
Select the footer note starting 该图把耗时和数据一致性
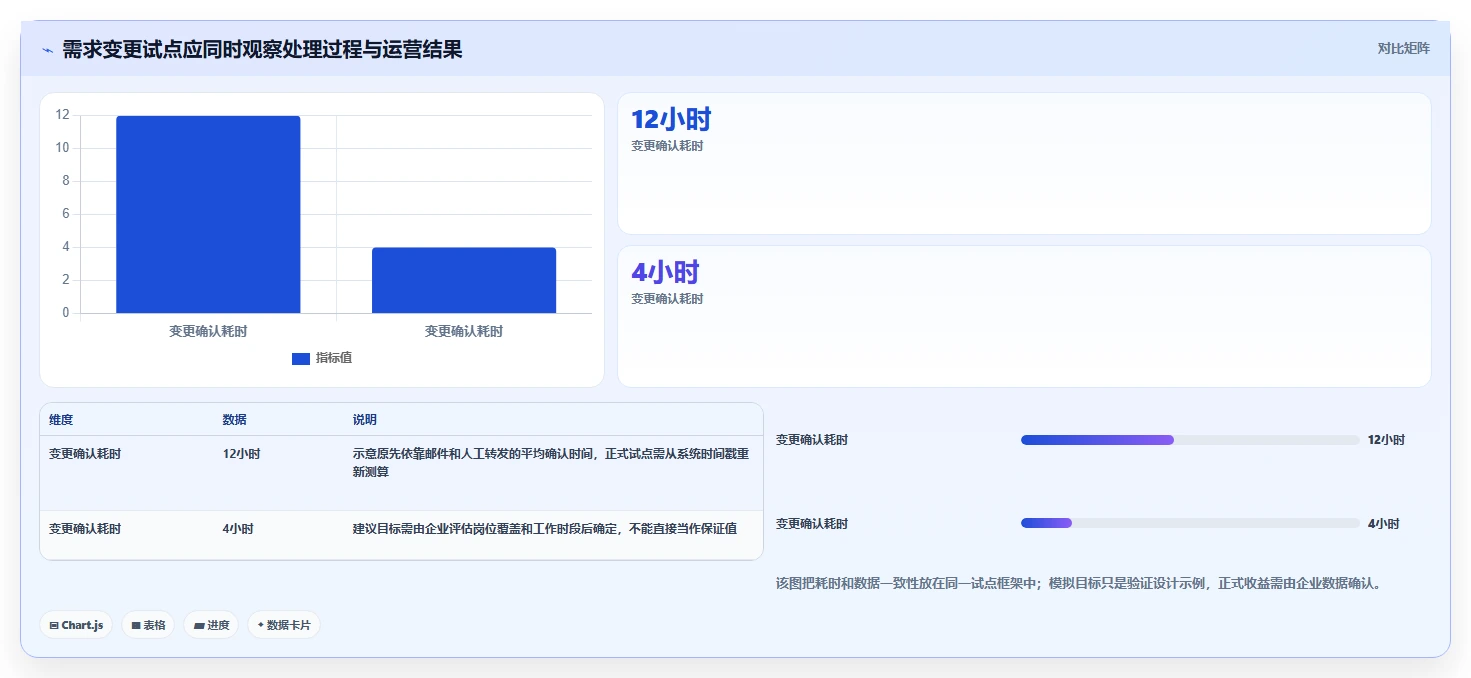tap(1078, 583)
